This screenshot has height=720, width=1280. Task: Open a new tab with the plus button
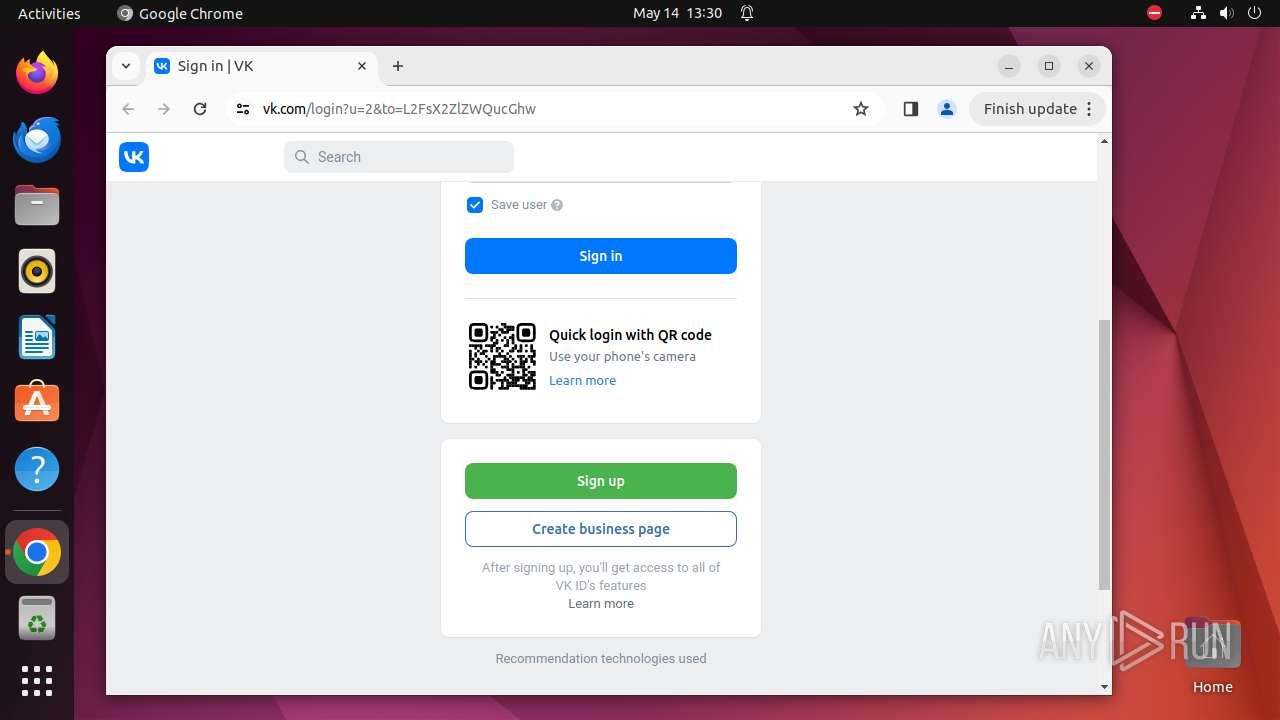click(398, 66)
